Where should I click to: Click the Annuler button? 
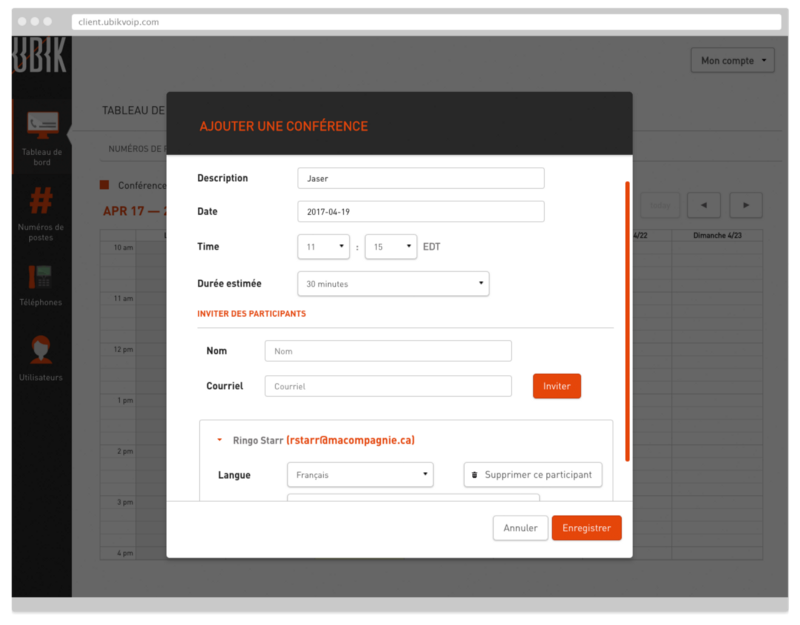click(520, 528)
